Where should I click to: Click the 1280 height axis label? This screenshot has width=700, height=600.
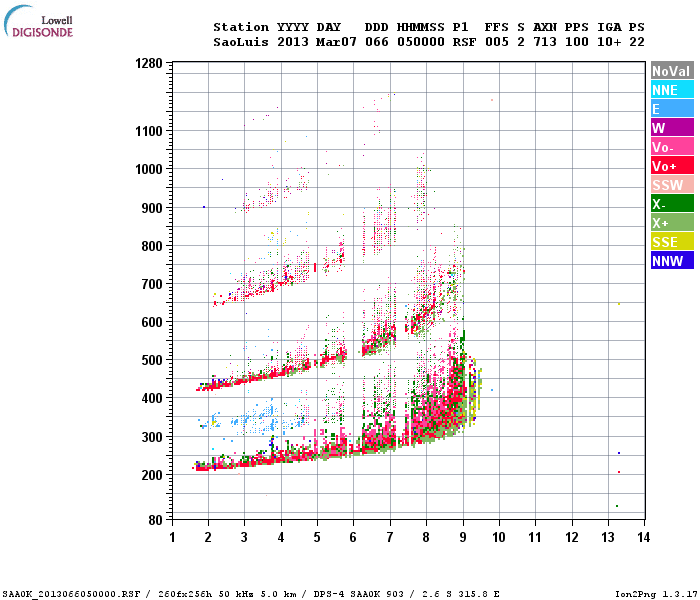point(149,63)
